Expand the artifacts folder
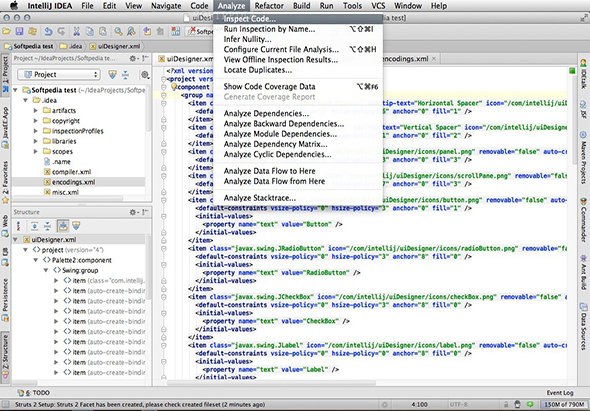590x411 pixels. [x=35, y=111]
